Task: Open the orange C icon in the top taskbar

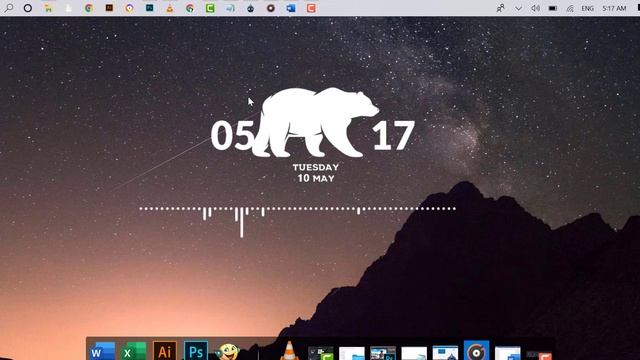Action: coord(311,8)
